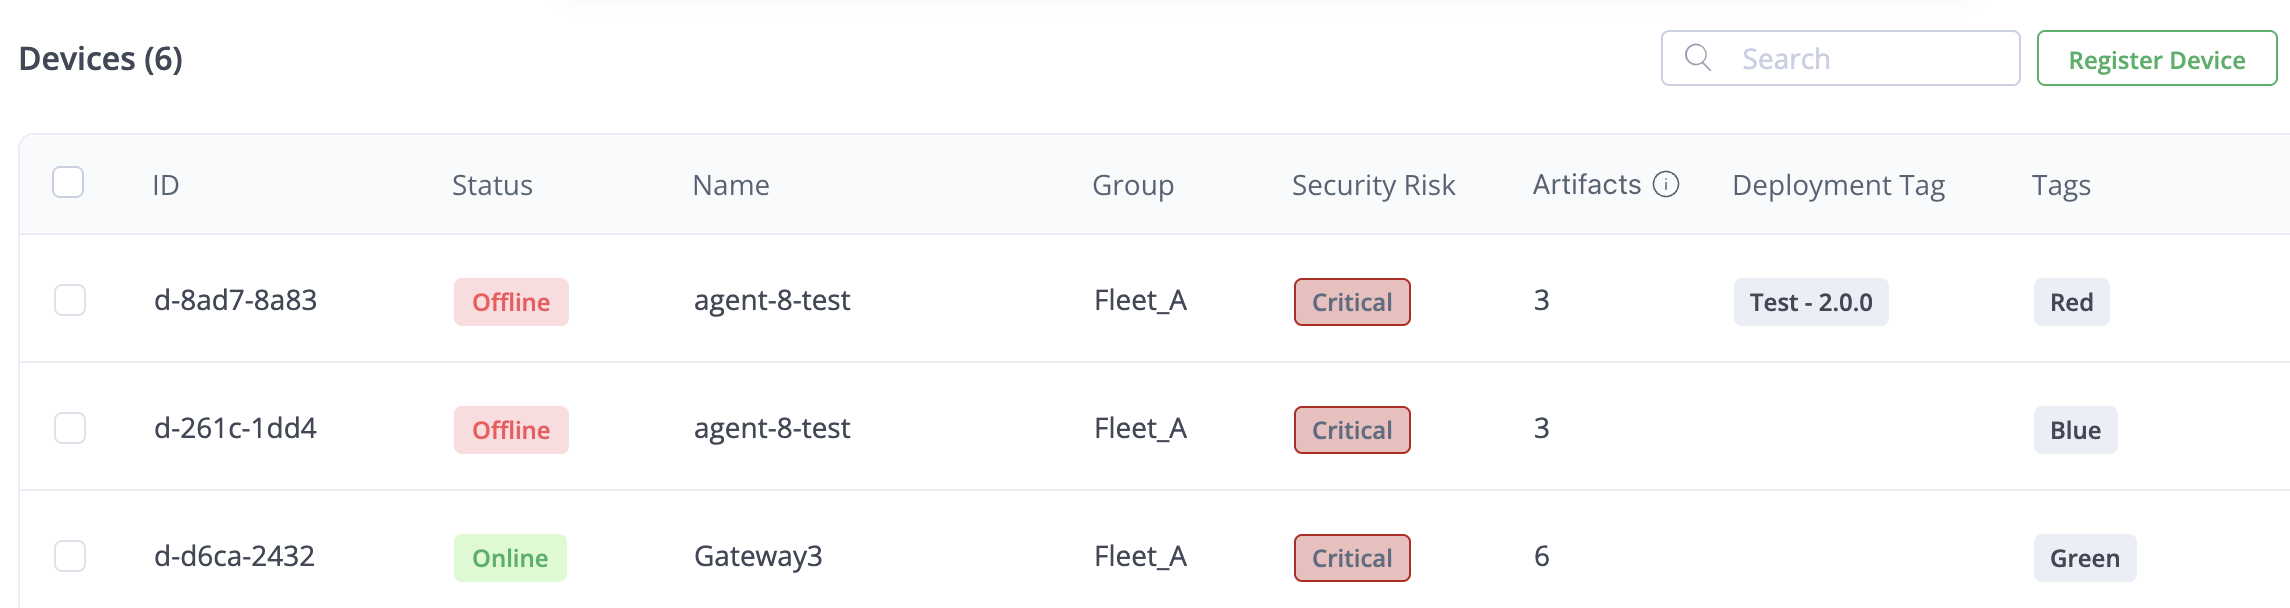Click the Green tag chip
Viewport: 2290px width, 608px height.
click(x=2084, y=558)
